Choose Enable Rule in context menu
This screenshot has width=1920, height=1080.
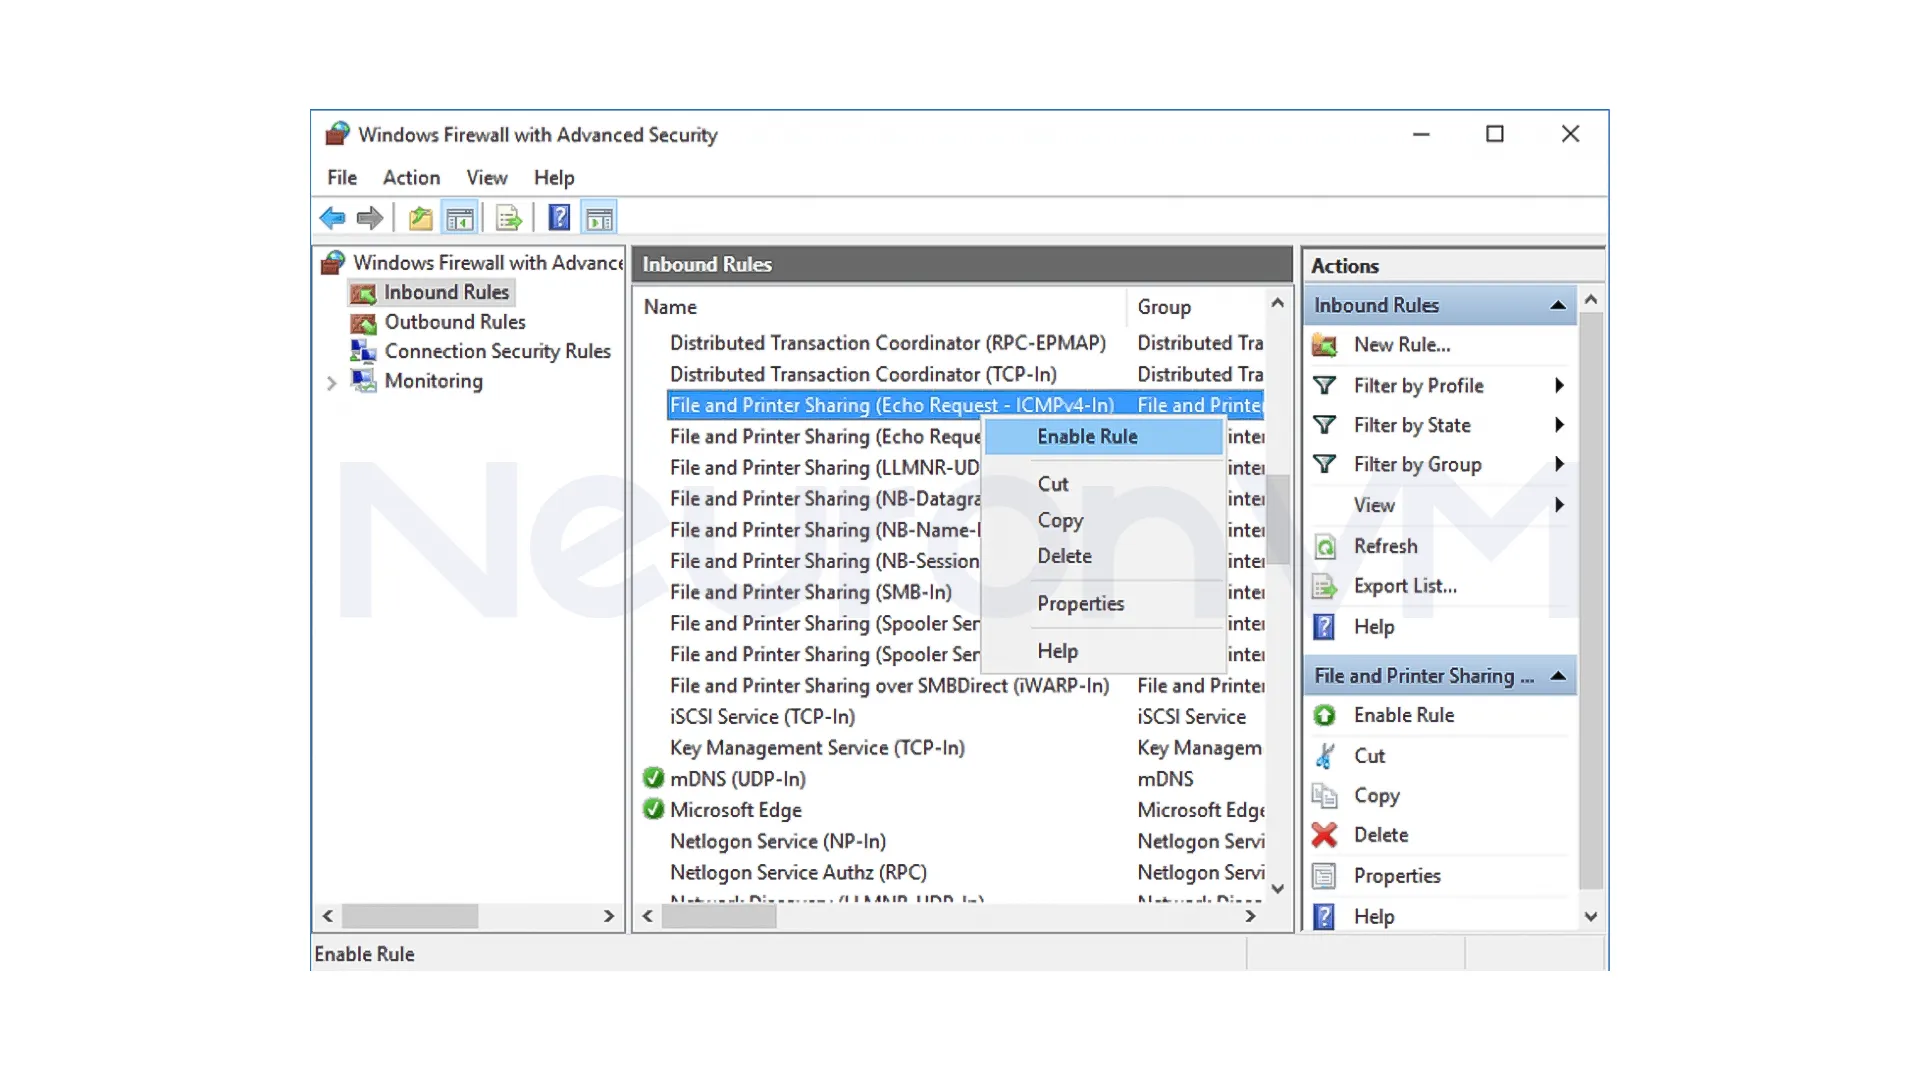click(1087, 437)
